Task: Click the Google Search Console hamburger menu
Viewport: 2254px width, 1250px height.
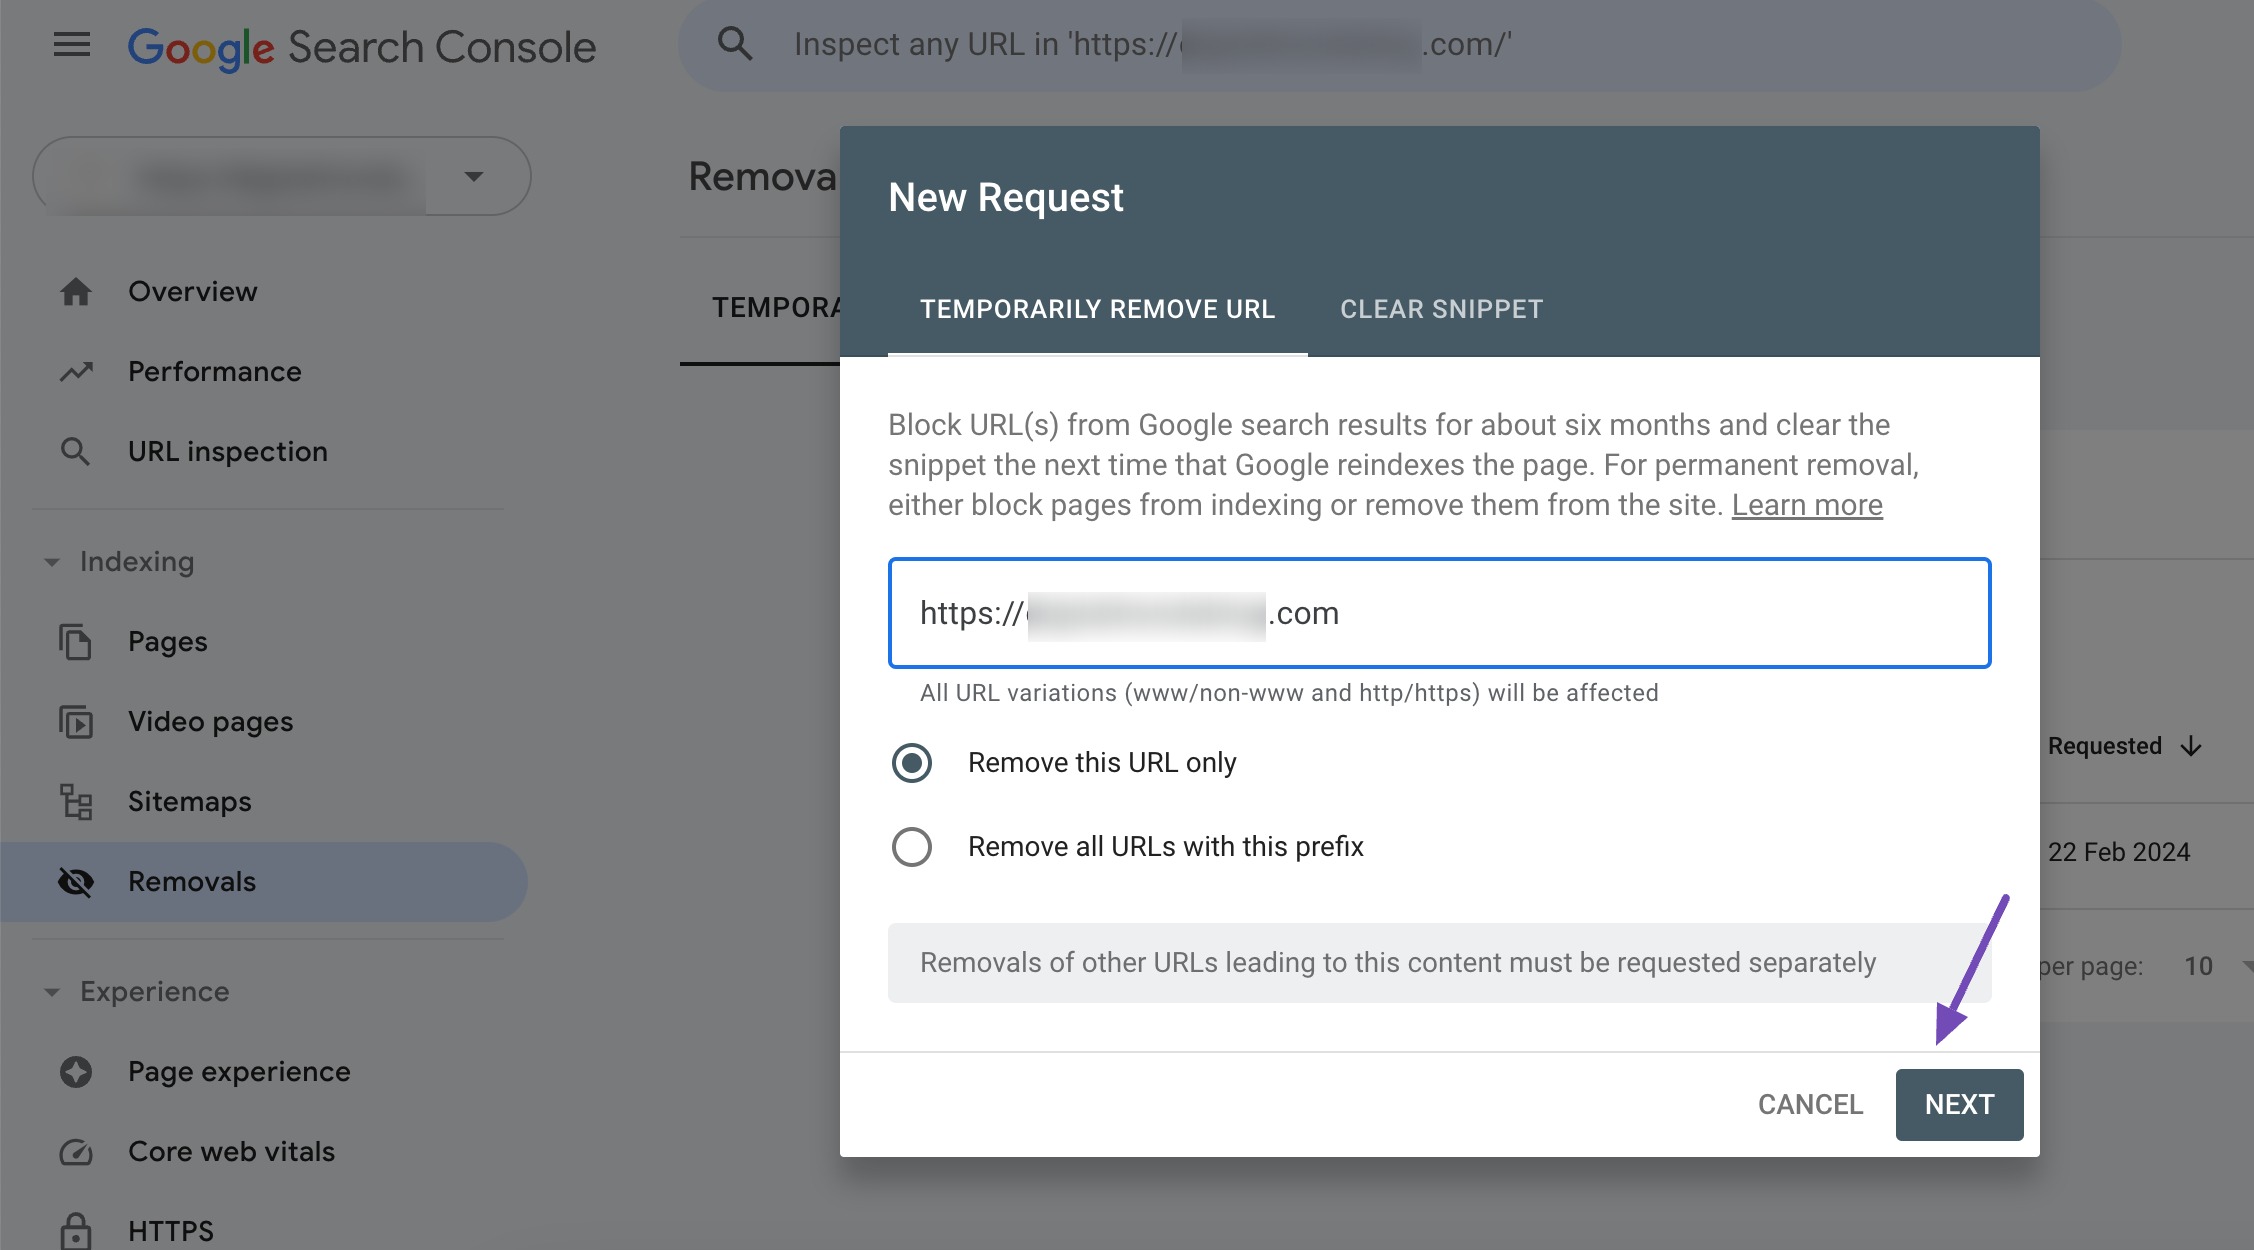Action: point(69,42)
